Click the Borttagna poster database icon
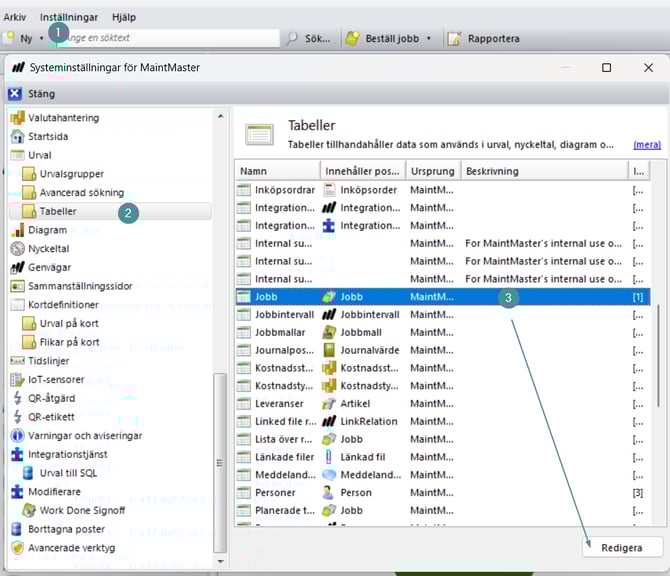 [17, 529]
